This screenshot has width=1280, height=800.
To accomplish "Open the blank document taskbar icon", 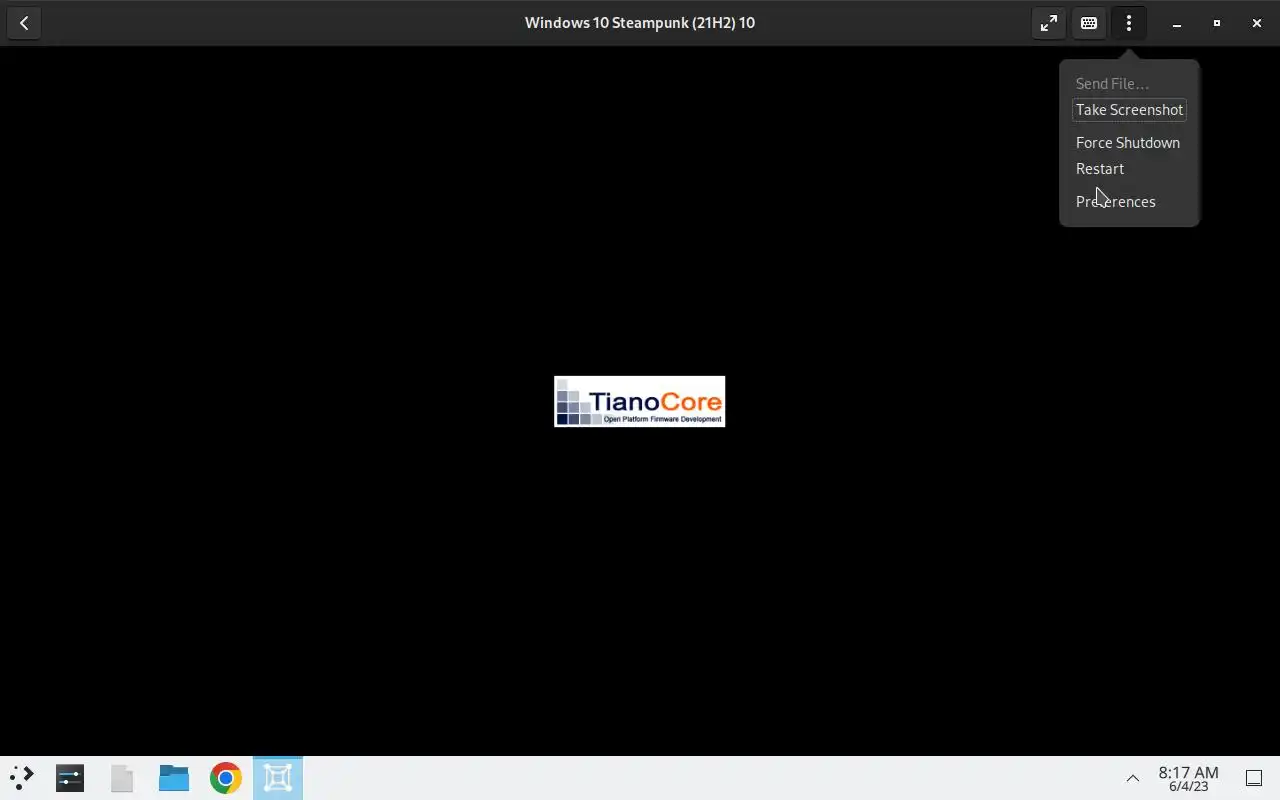I will pyautogui.click(x=122, y=778).
